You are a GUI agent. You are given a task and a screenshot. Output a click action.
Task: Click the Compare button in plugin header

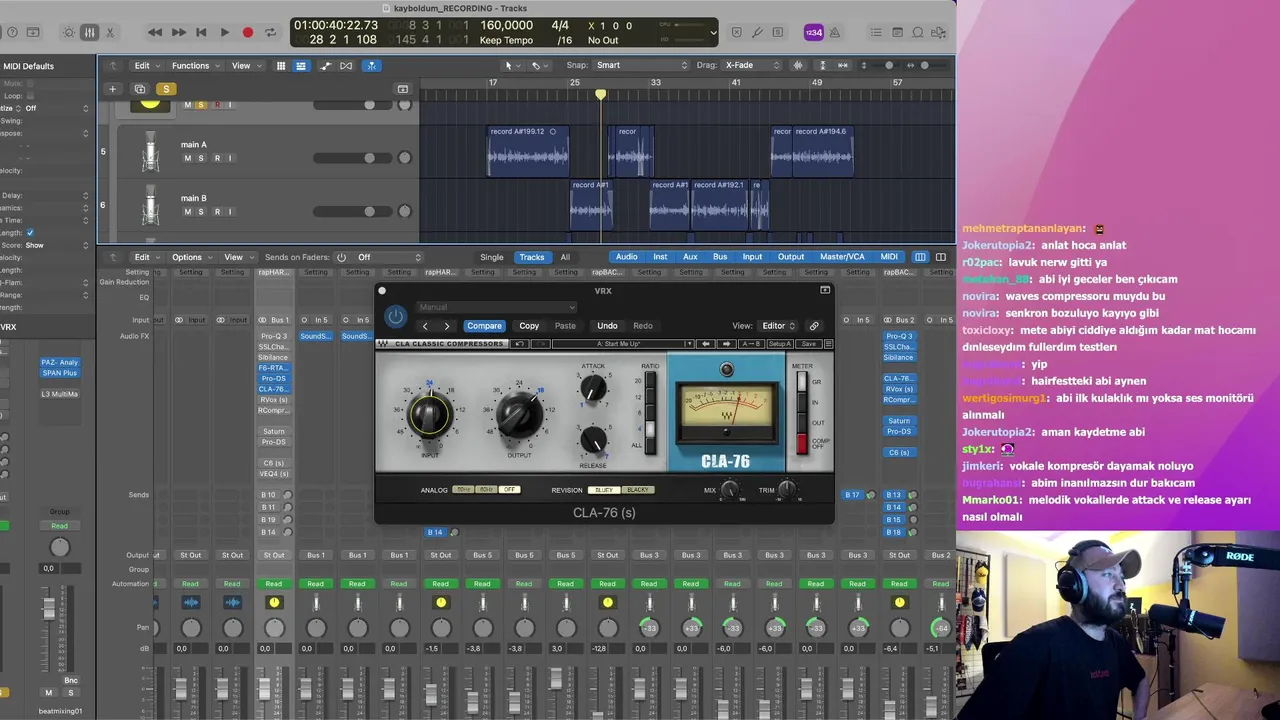pos(484,326)
